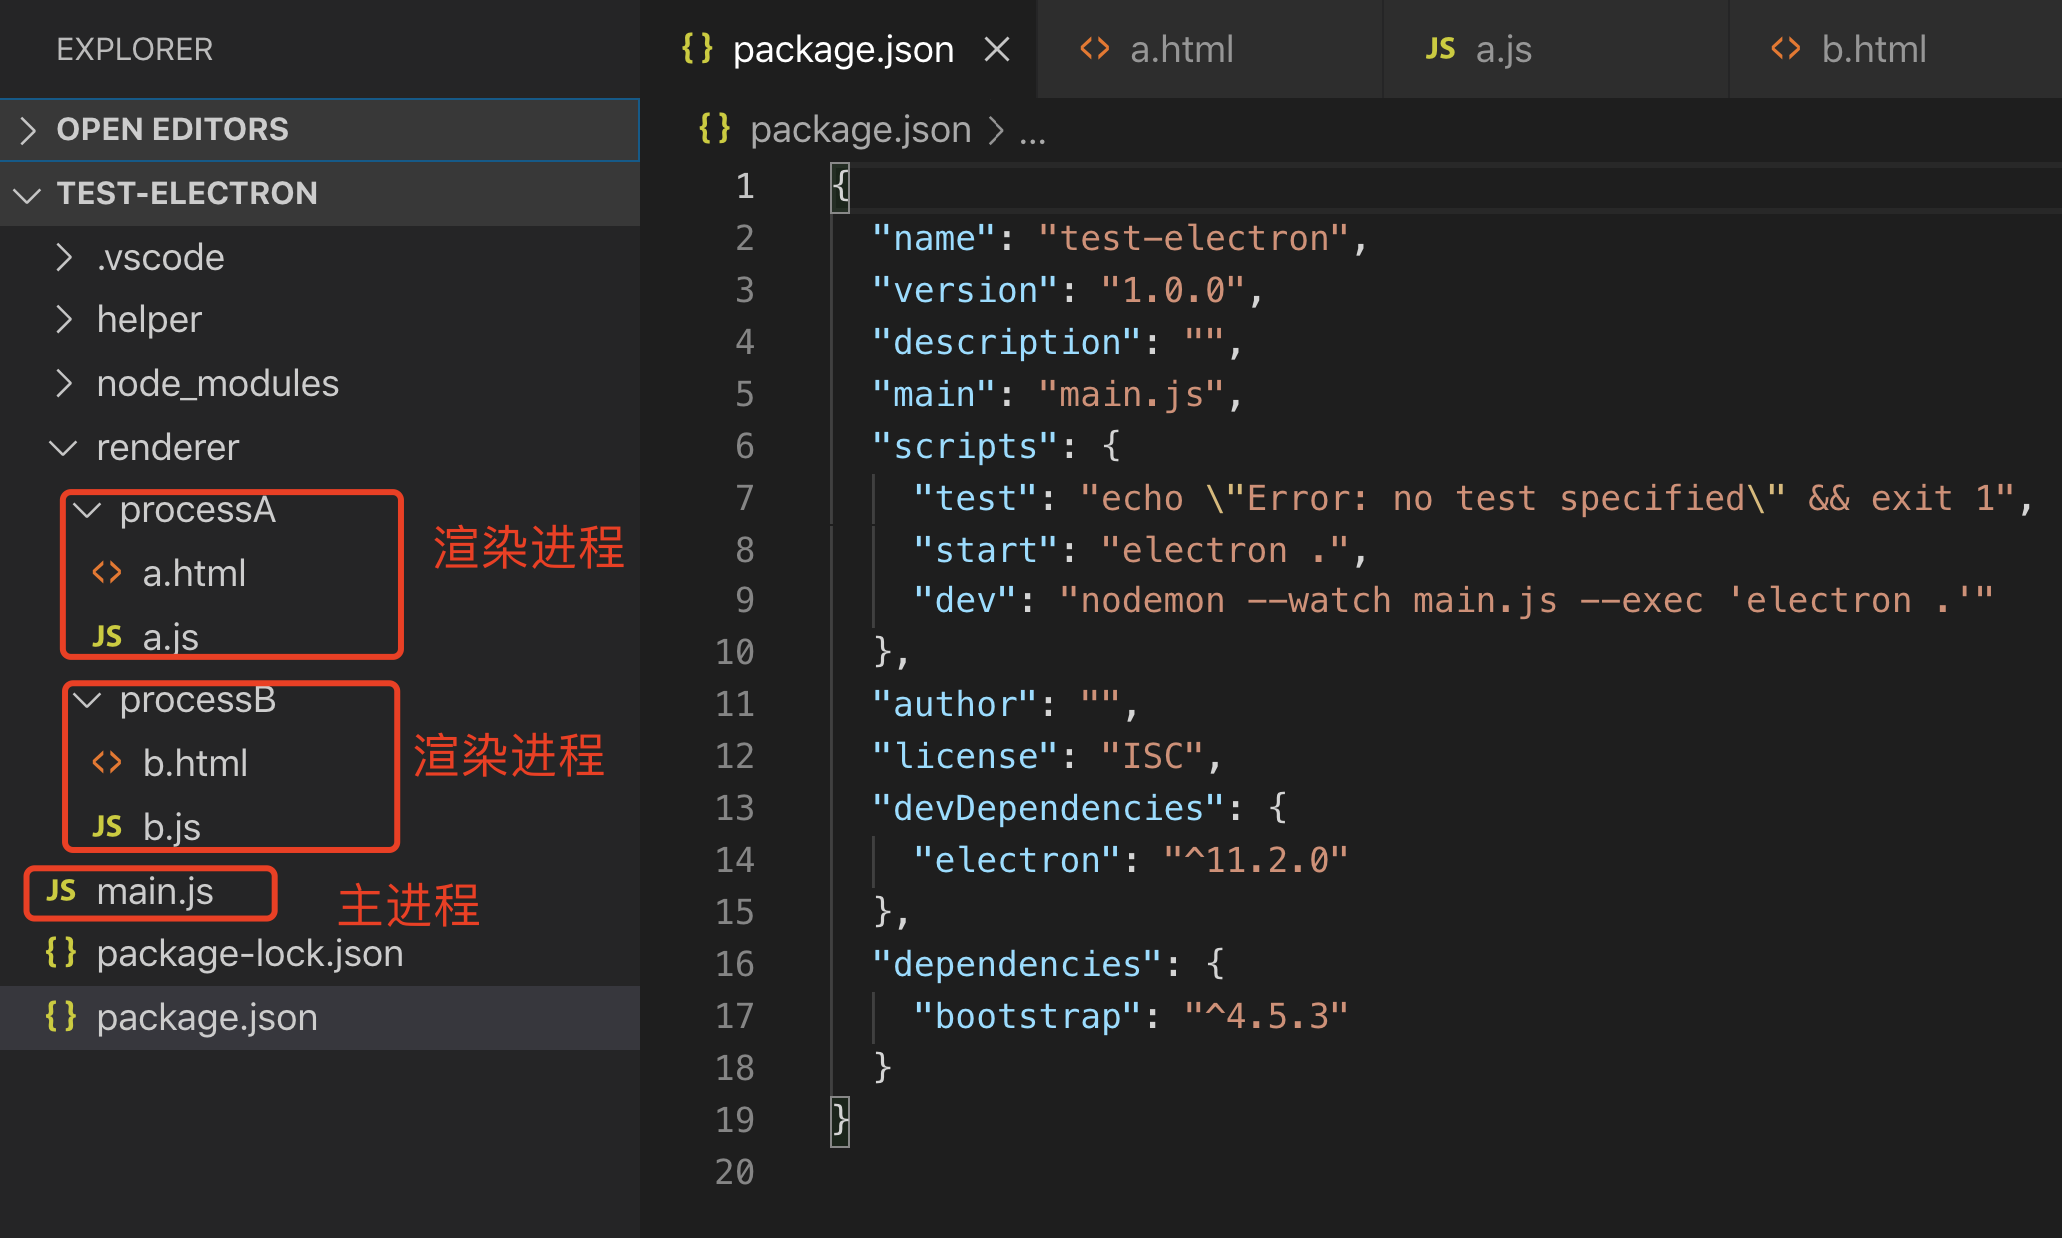This screenshot has height=1238, width=2062.
Task: Click the package.json breadcrumb label
Action: [860, 129]
